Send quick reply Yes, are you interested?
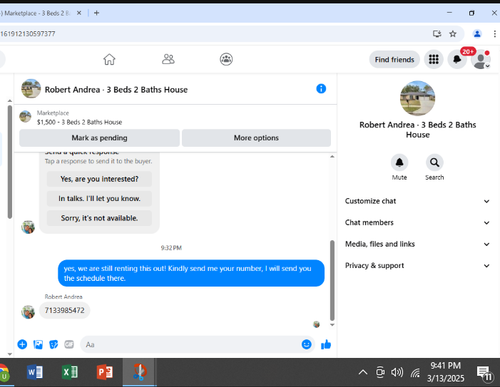 (x=99, y=179)
